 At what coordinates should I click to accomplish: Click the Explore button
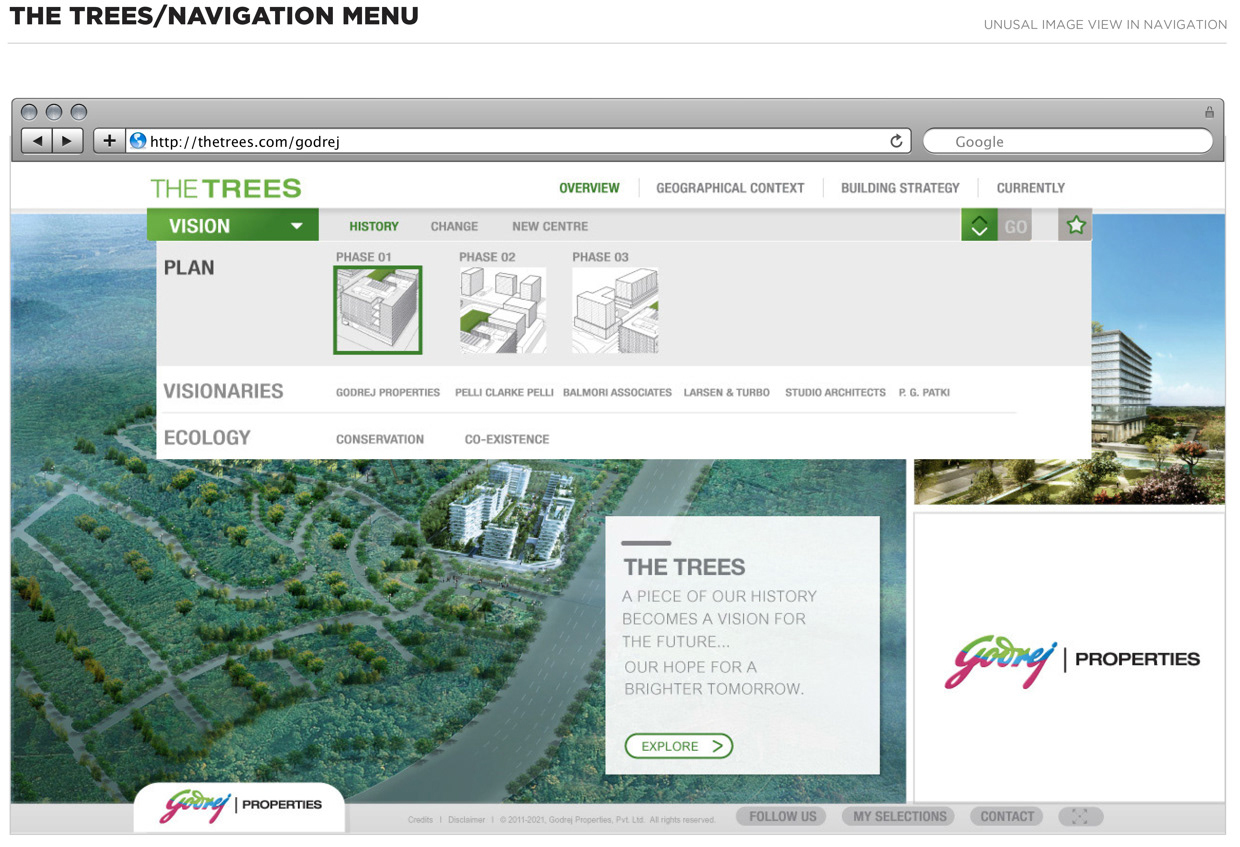point(679,746)
